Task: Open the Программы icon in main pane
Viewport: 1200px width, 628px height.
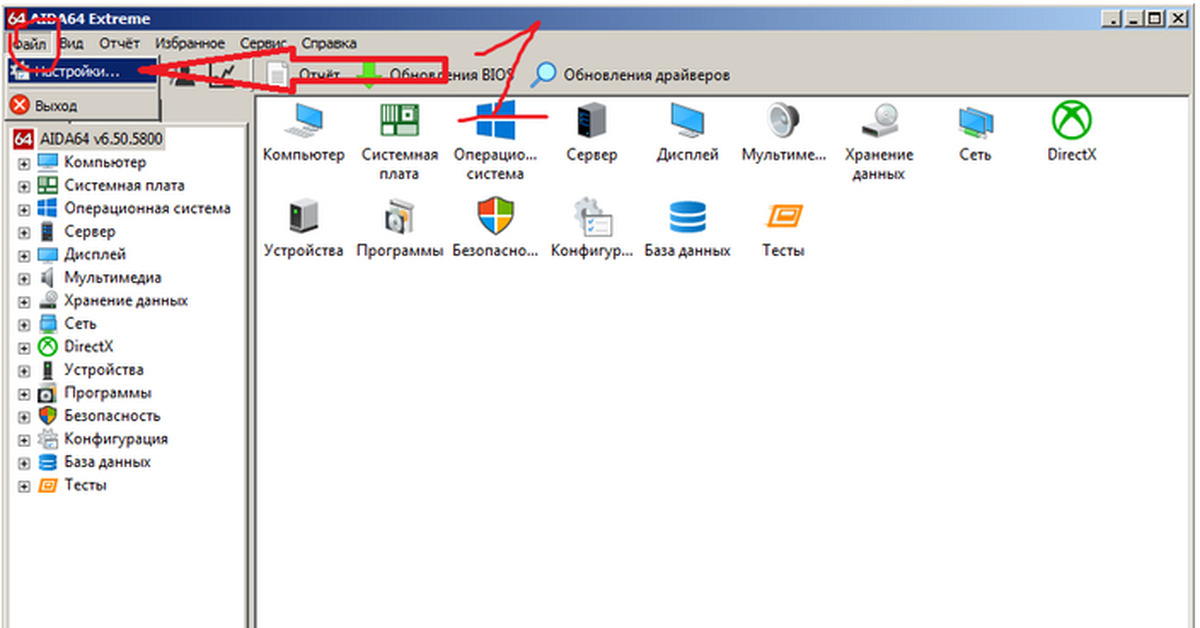Action: click(x=400, y=217)
